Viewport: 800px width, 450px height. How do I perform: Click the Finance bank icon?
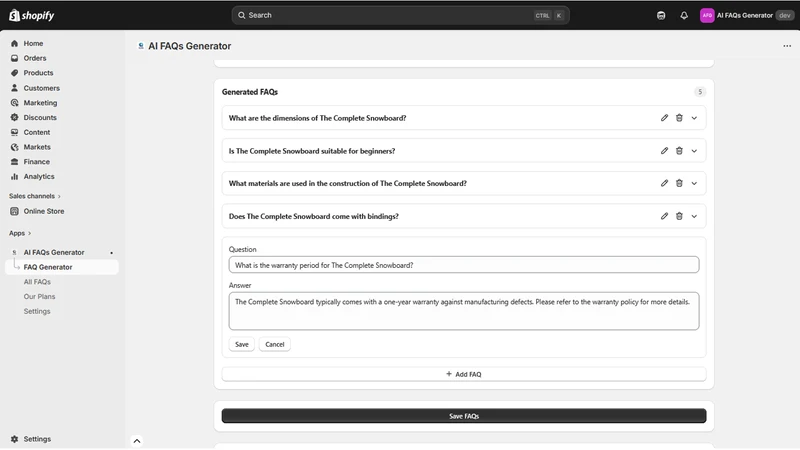click(x=14, y=162)
